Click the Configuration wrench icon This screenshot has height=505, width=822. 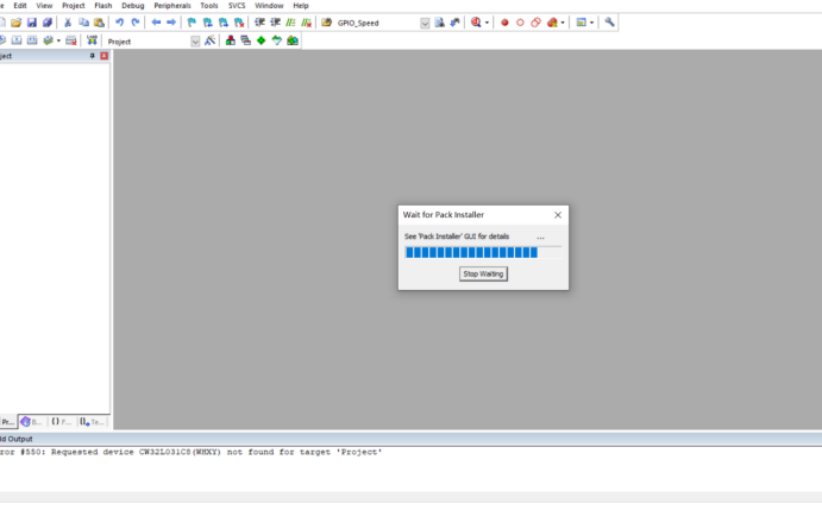point(610,22)
